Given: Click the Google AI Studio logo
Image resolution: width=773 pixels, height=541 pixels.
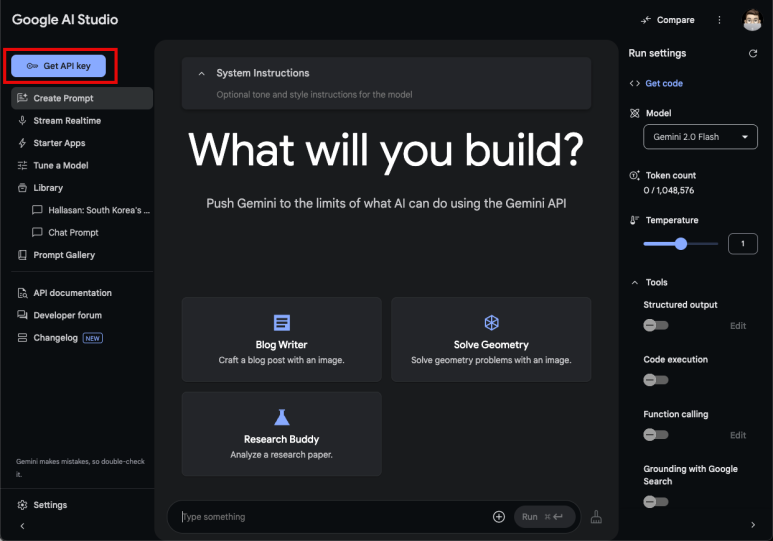Looking at the screenshot, I should [x=65, y=20].
